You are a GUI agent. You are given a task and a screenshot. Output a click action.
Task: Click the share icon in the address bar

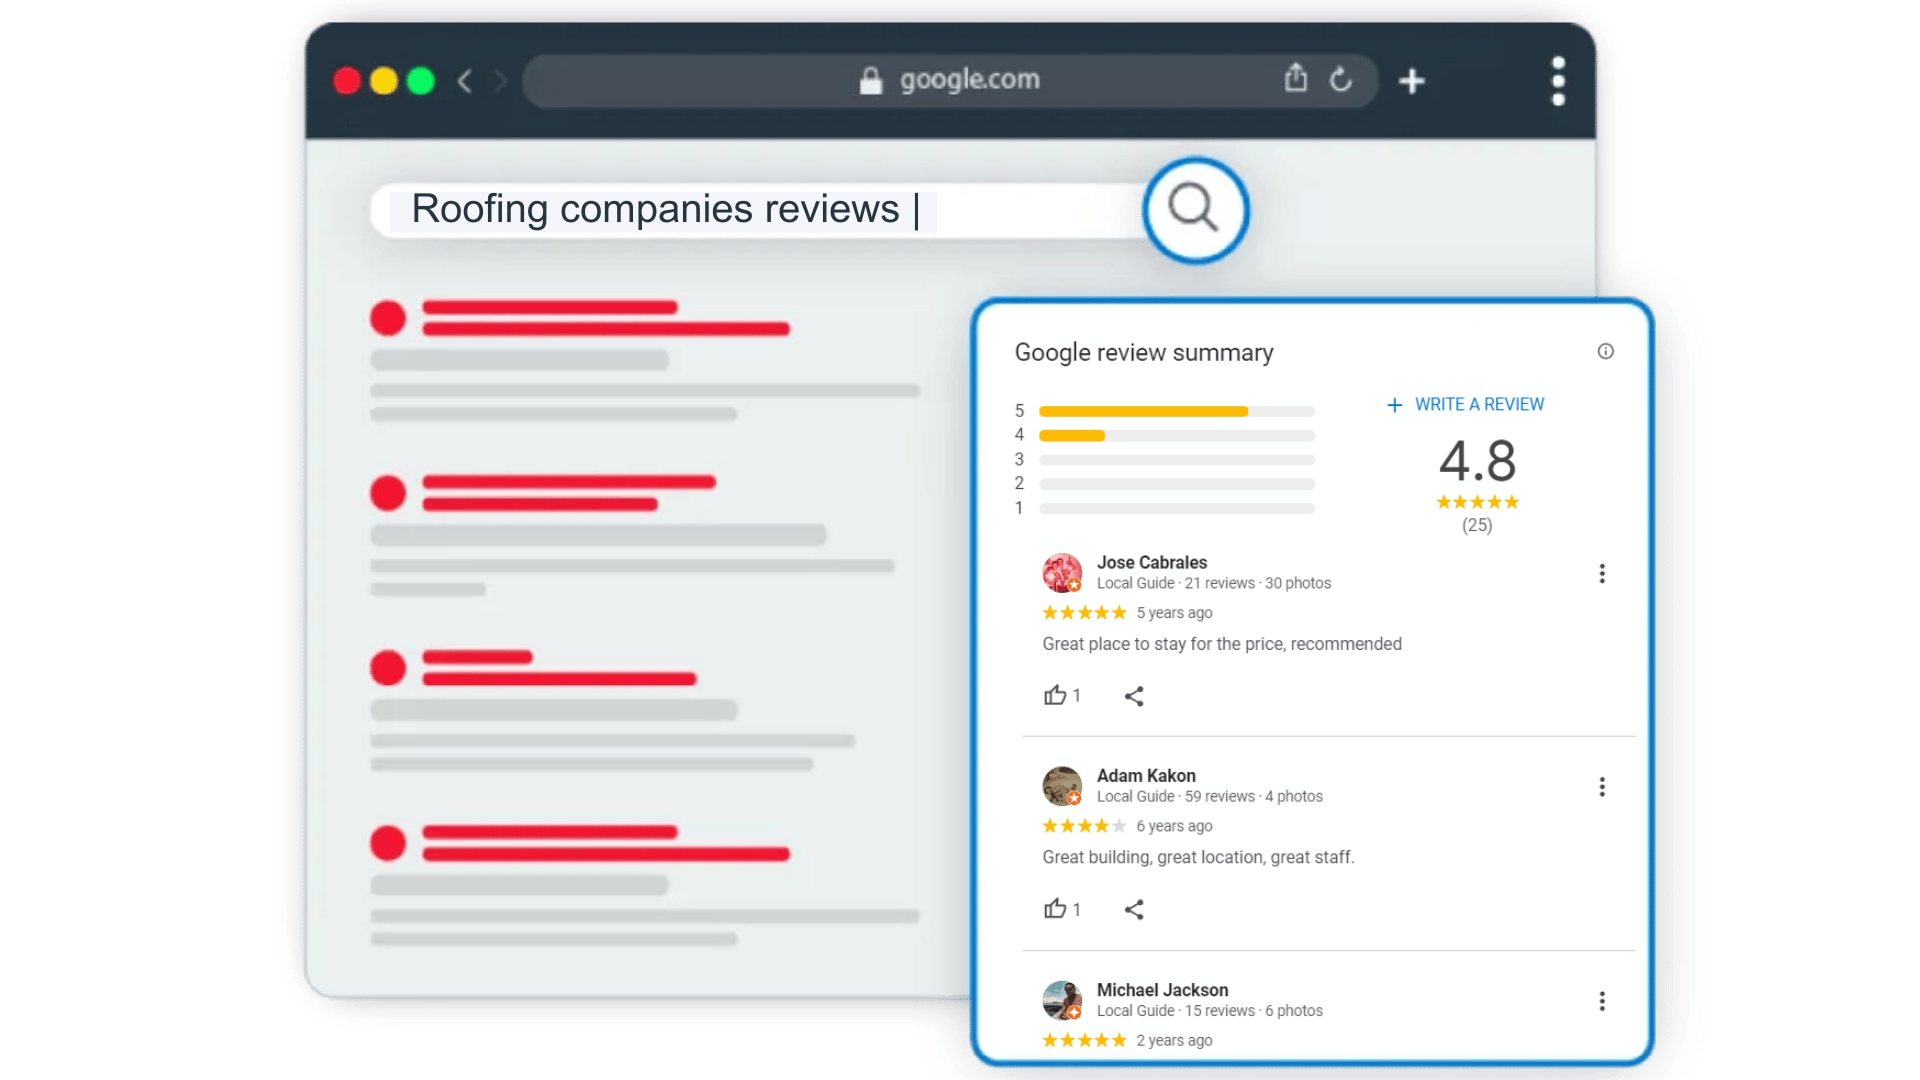tap(1296, 80)
